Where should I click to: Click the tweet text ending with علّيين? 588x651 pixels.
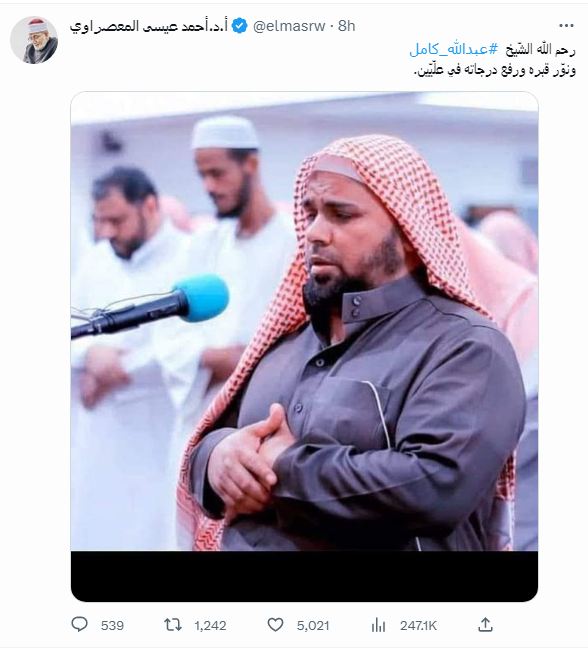(495, 71)
